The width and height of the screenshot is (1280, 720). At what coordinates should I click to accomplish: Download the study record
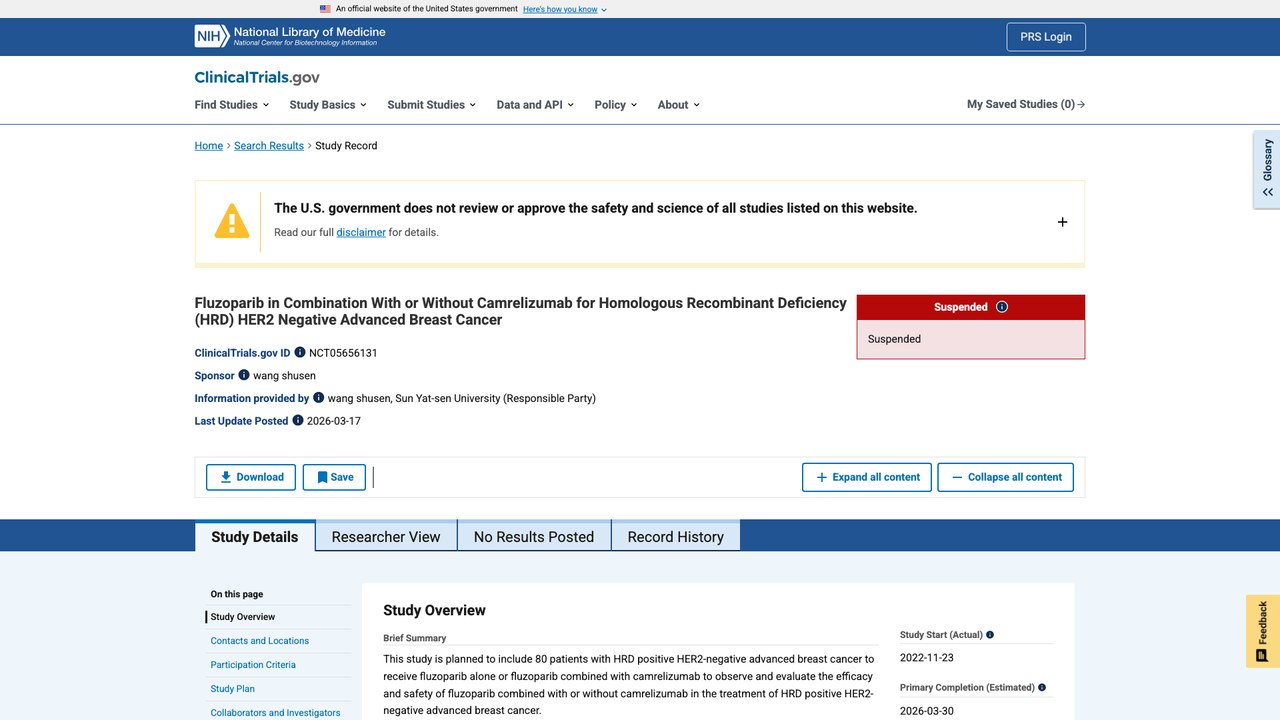[251, 477]
